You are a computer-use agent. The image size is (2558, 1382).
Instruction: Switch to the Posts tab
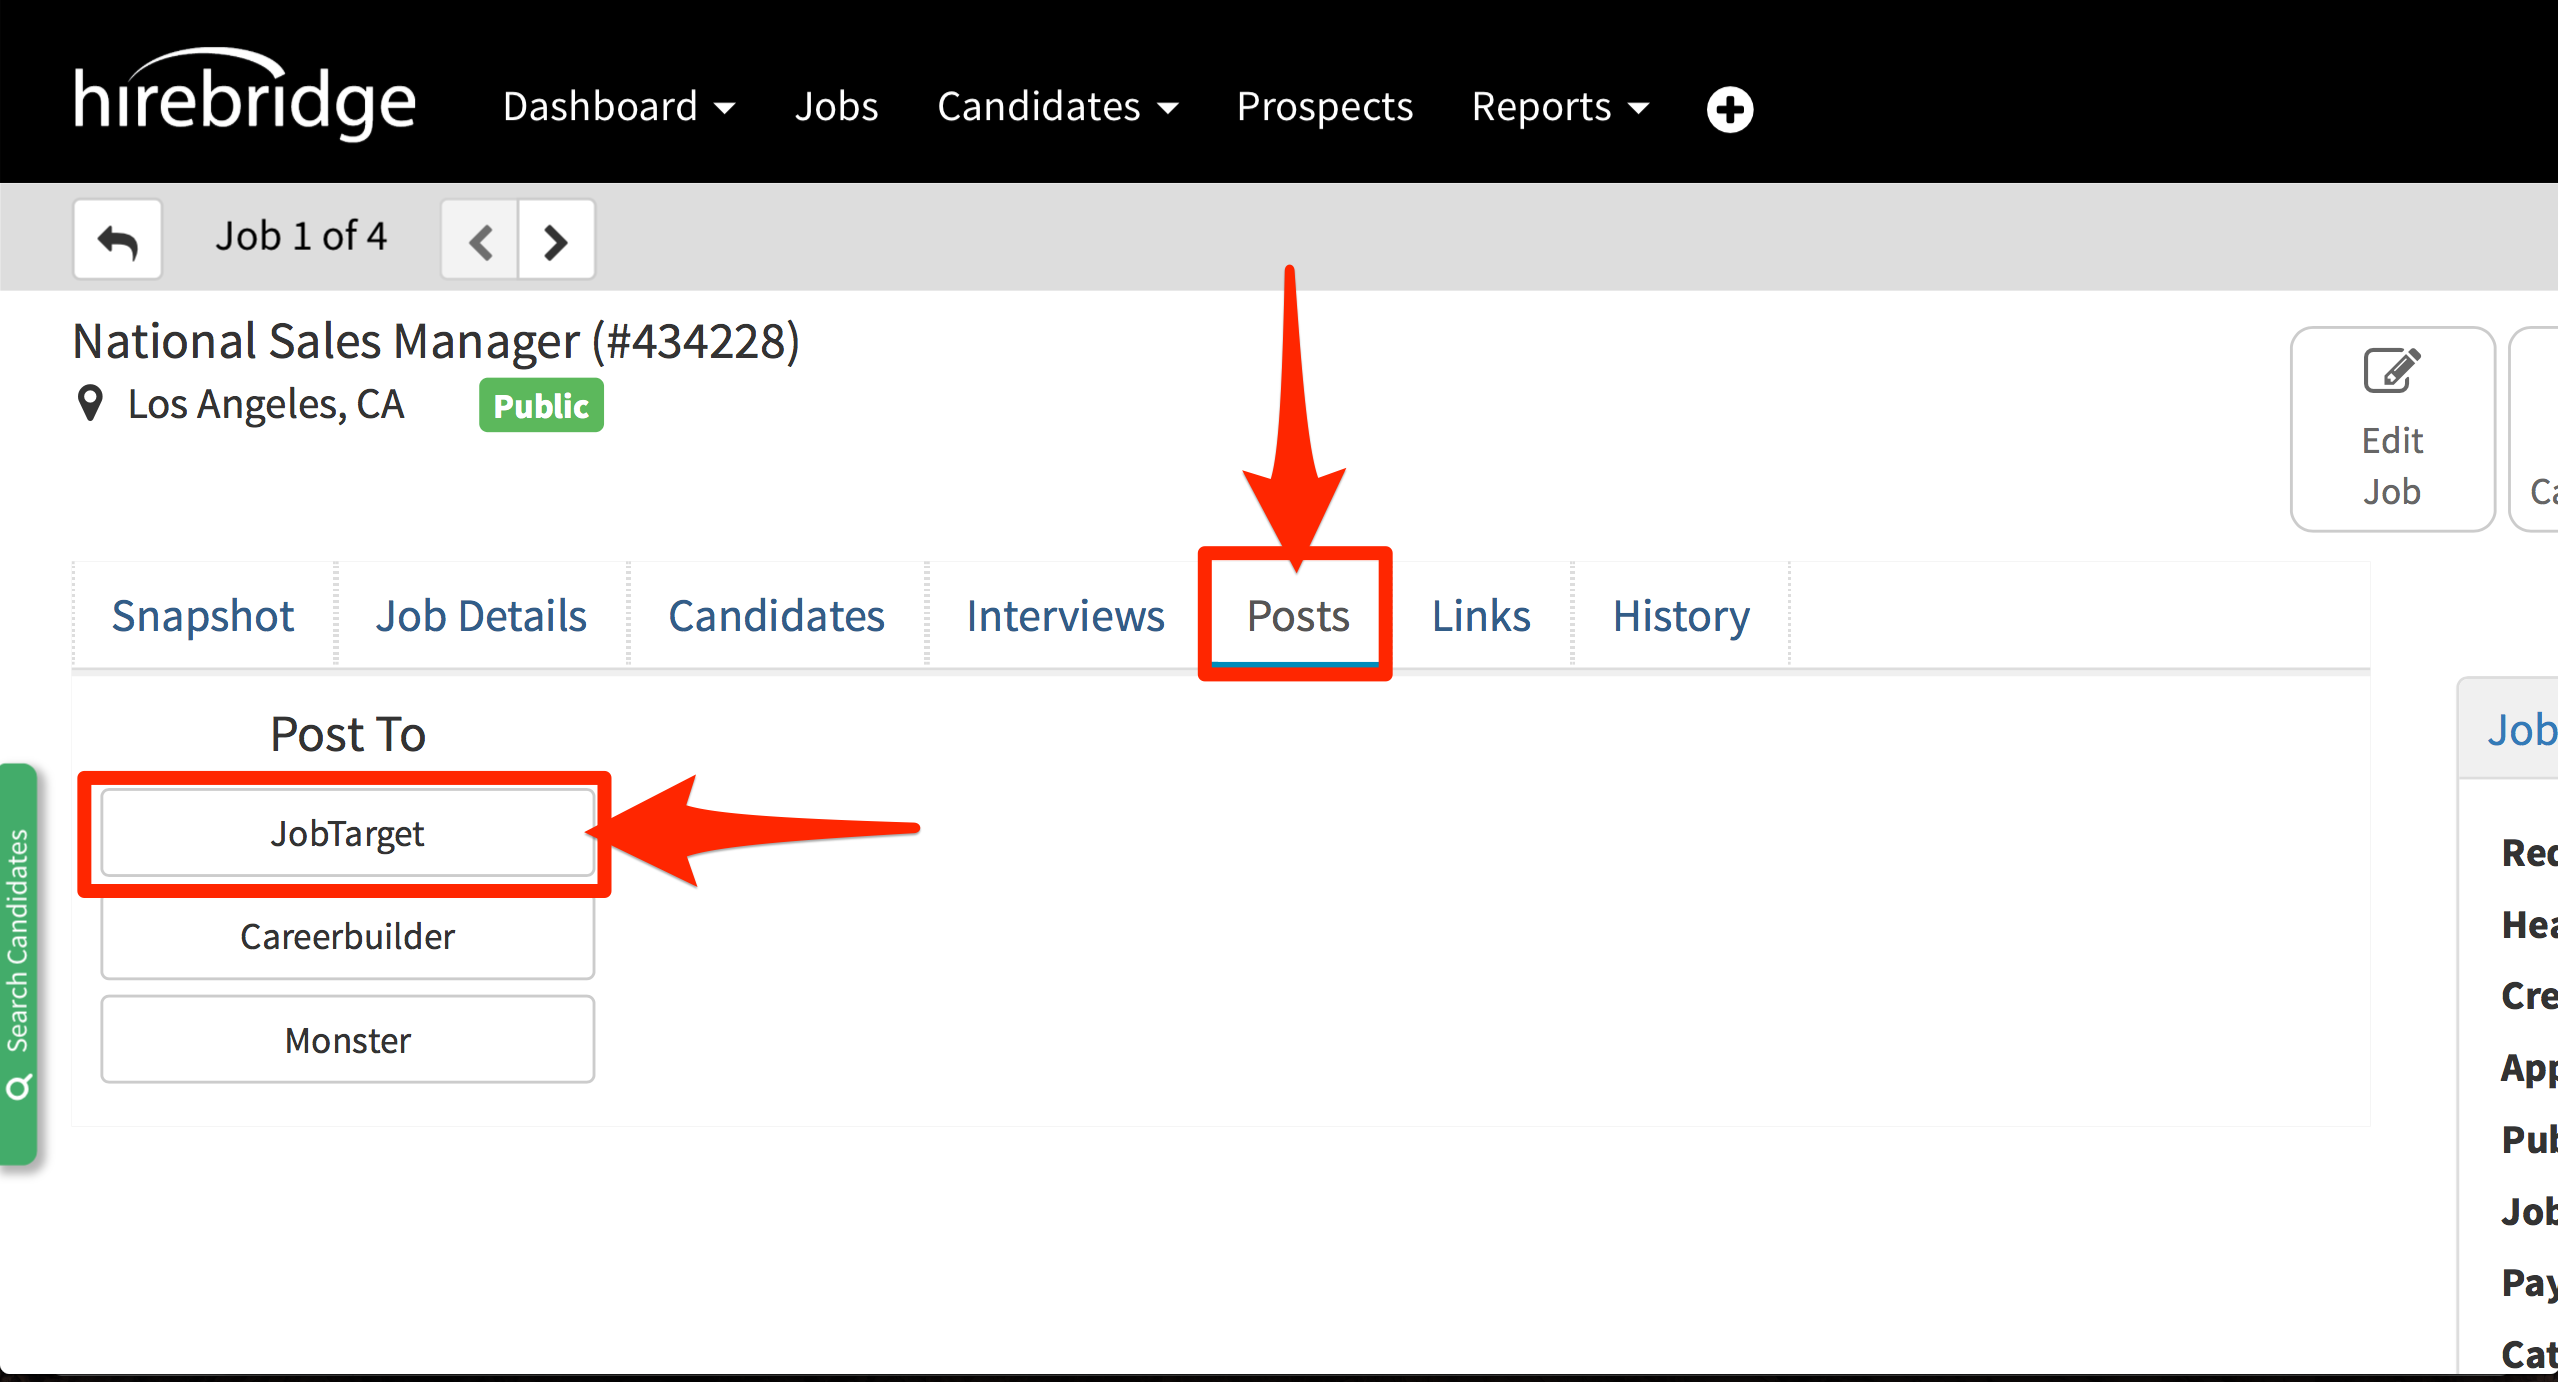(x=1297, y=616)
